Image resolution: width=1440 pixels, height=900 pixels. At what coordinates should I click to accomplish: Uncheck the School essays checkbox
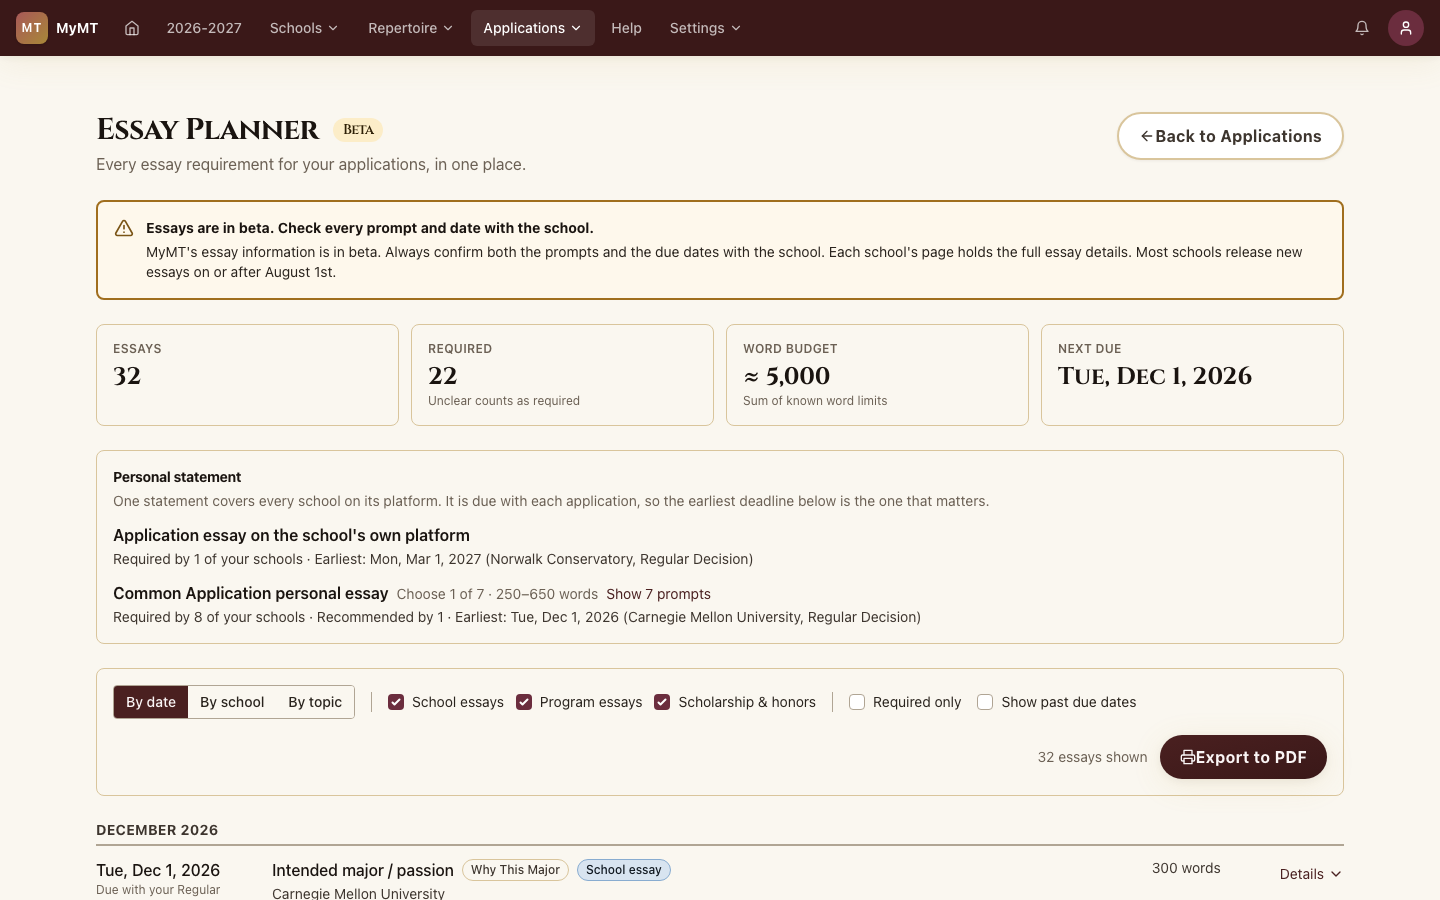coord(396,702)
